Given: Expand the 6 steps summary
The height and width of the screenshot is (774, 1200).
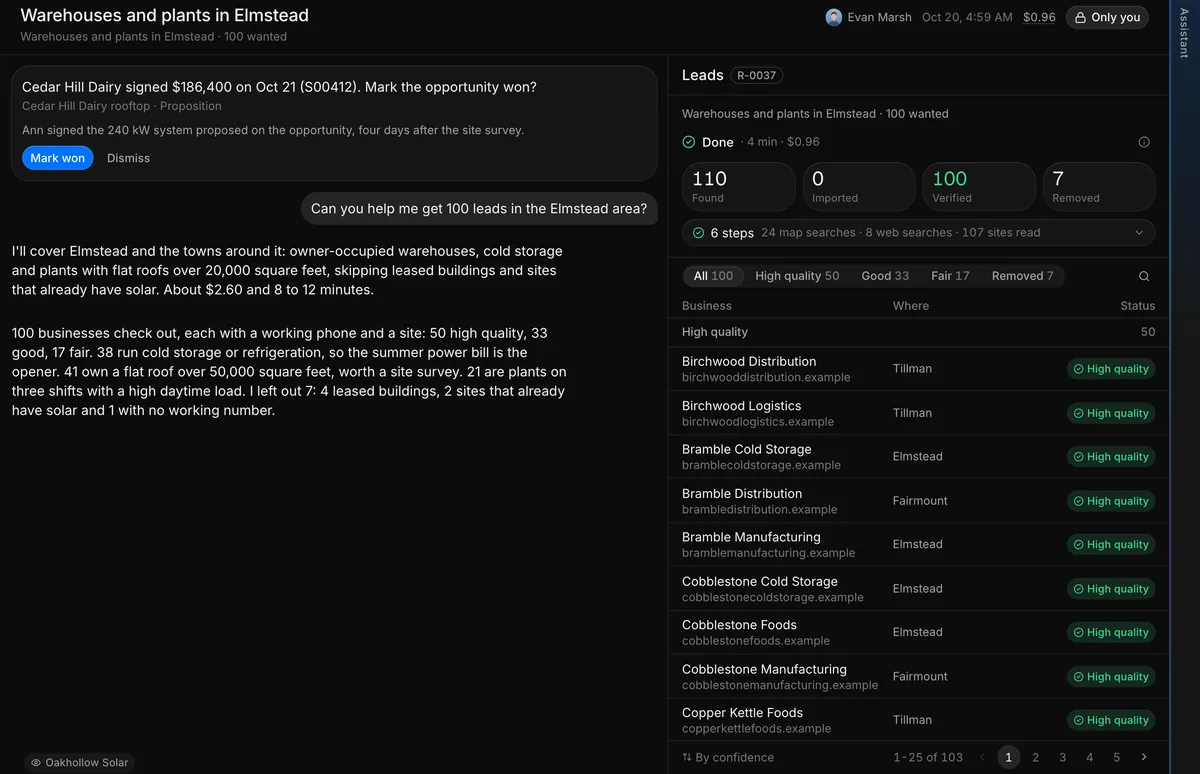Looking at the screenshot, I should tap(918, 233).
